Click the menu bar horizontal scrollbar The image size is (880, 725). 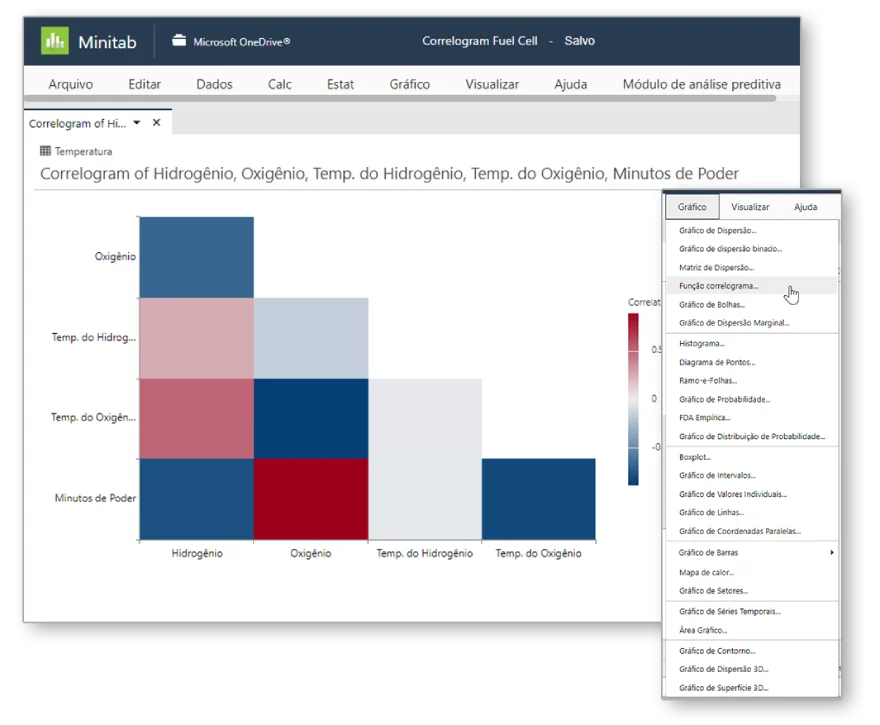click(x=400, y=98)
